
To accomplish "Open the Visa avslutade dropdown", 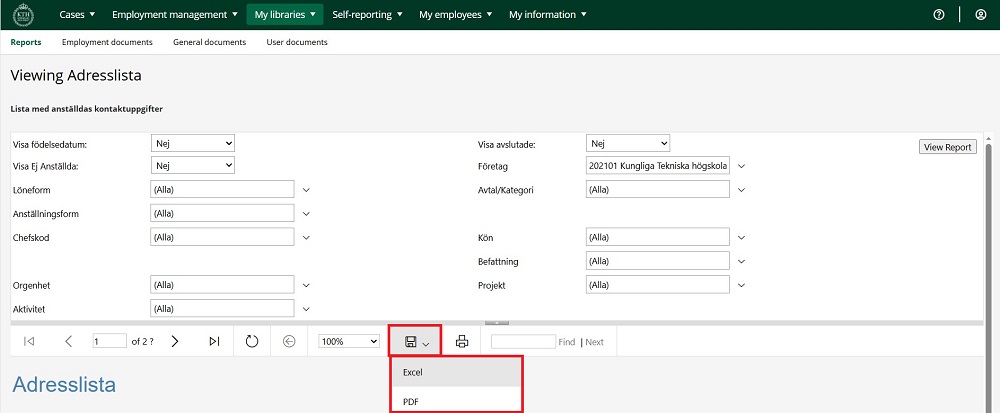I will [628, 144].
